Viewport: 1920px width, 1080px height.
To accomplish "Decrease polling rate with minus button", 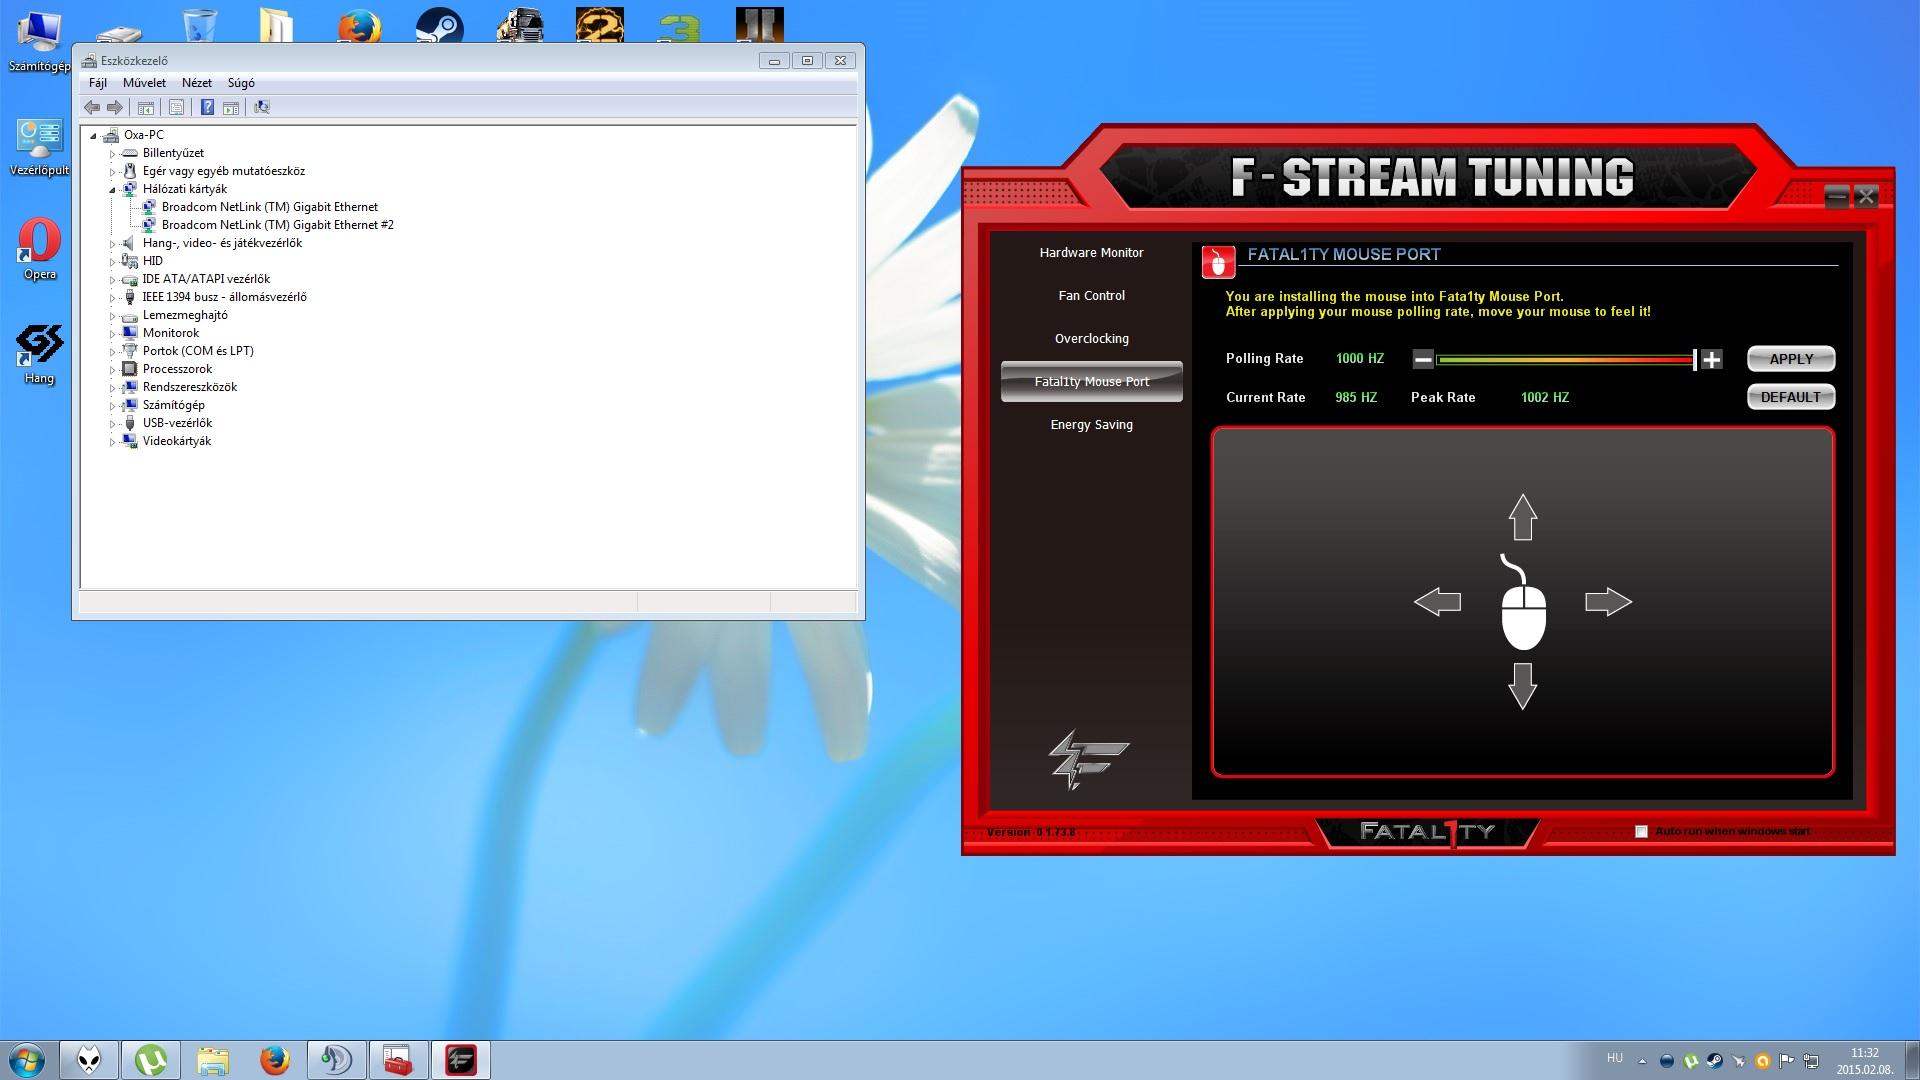I will click(x=1423, y=360).
